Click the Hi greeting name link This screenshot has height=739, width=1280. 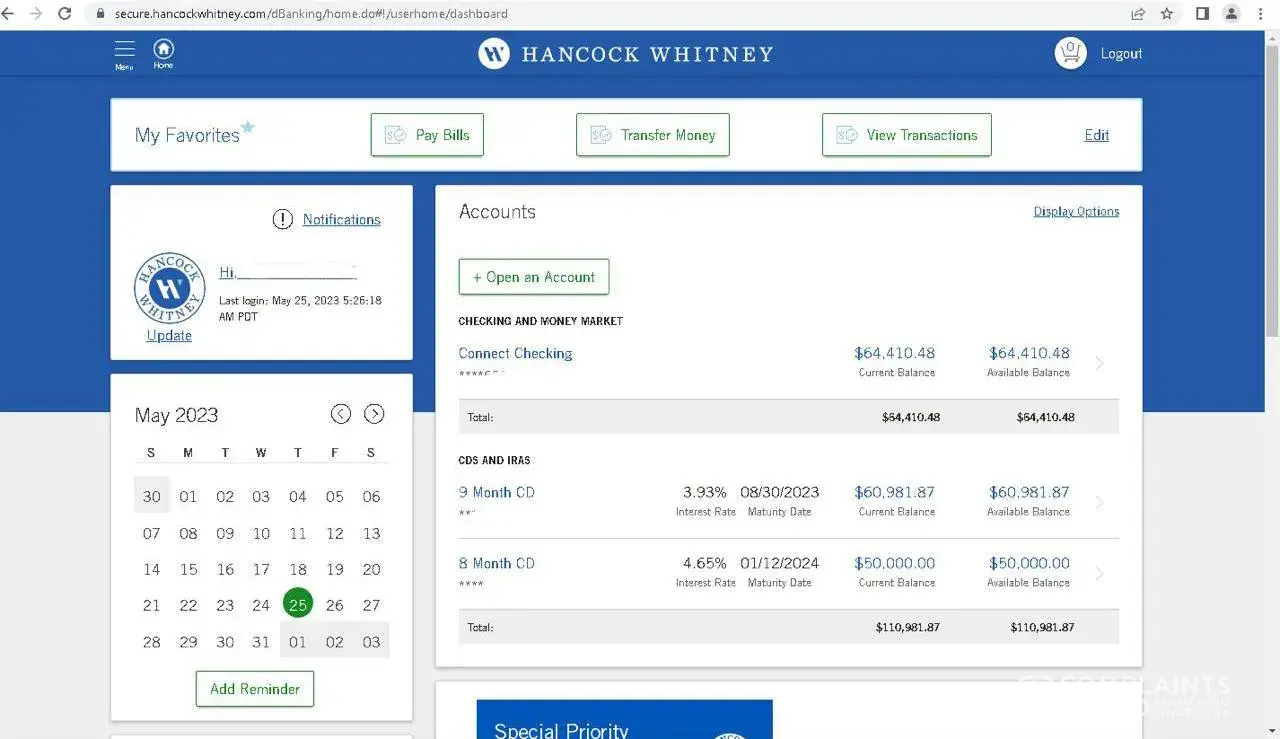pos(288,272)
